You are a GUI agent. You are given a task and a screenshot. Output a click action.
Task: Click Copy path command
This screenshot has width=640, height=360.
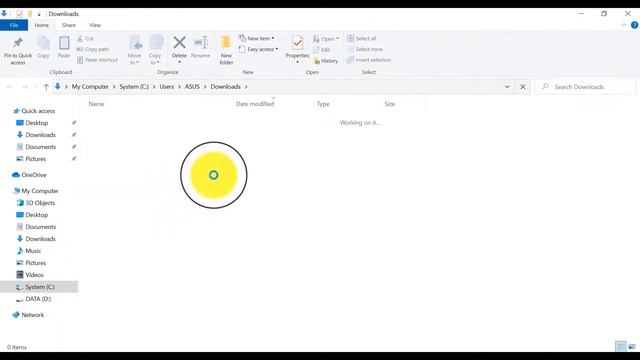pyautogui.click(x=93, y=49)
